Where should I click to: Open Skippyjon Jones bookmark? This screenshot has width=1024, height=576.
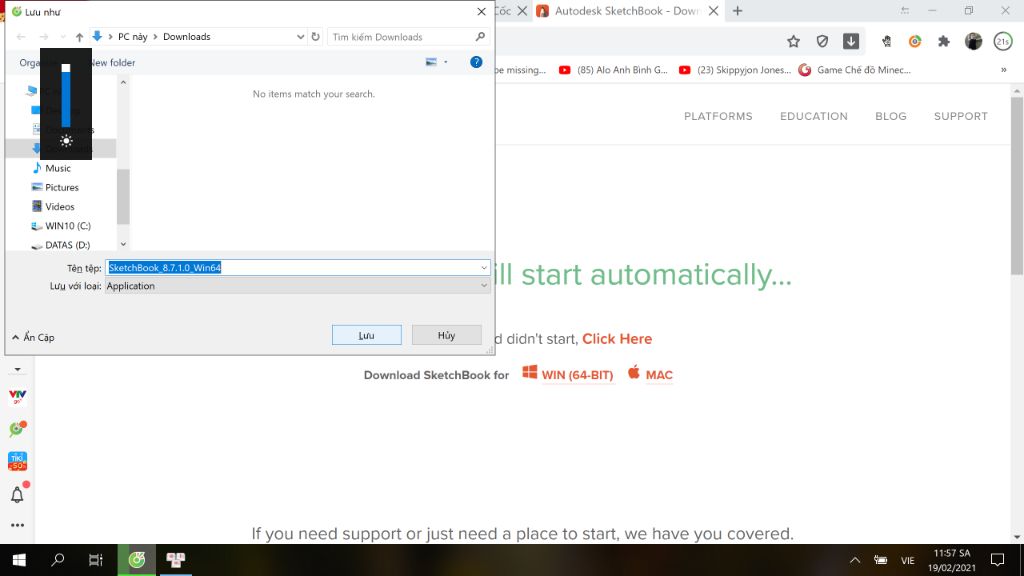coord(735,70)
